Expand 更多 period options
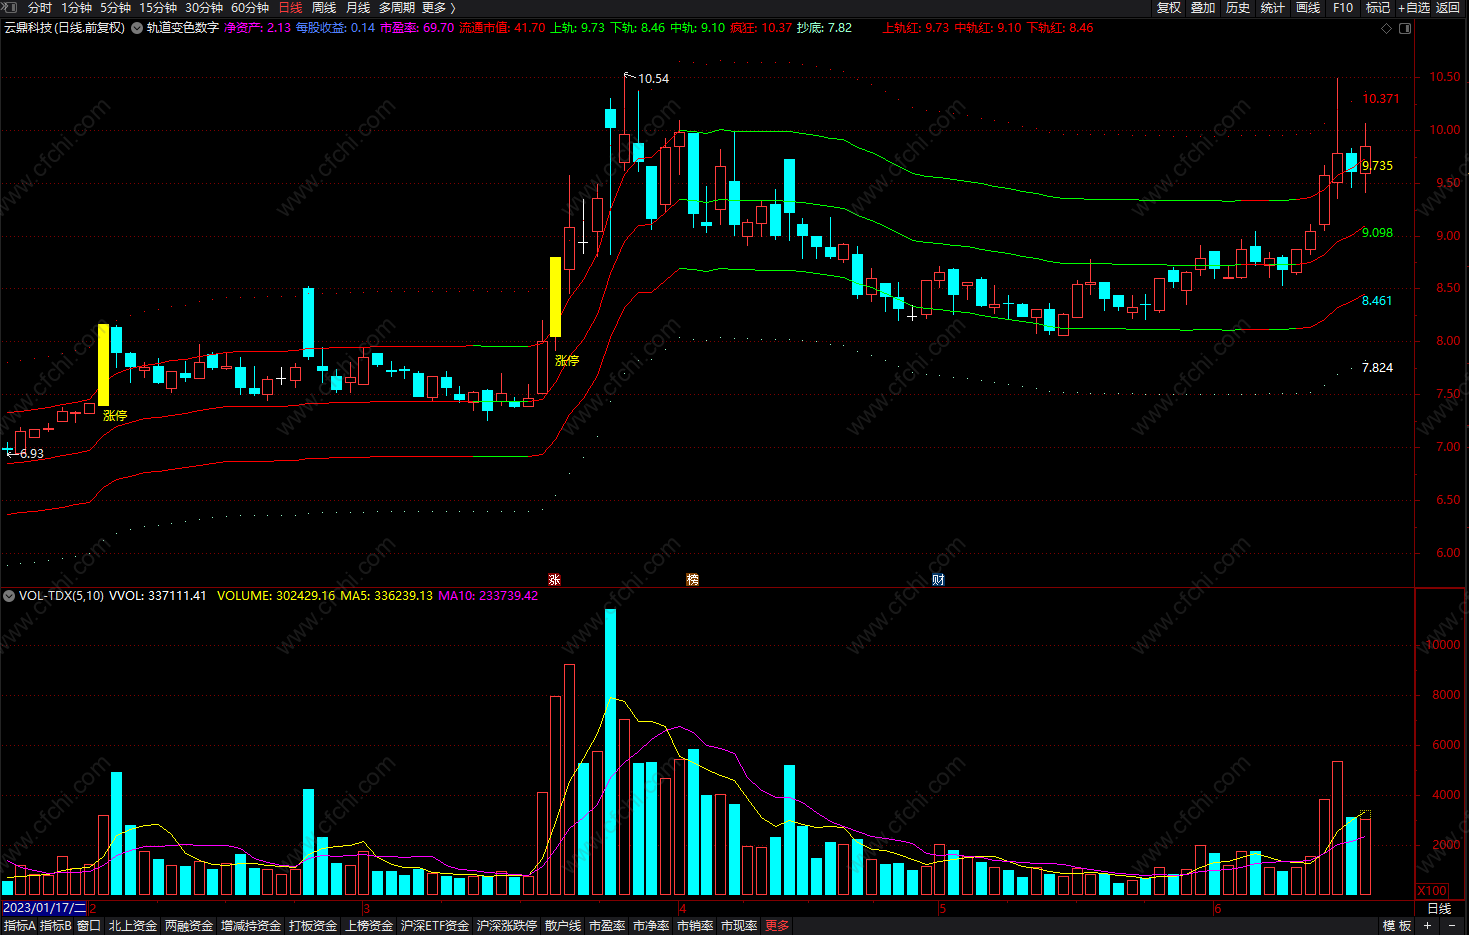This screenshot has width=1469, height=935. coord(438,7)
